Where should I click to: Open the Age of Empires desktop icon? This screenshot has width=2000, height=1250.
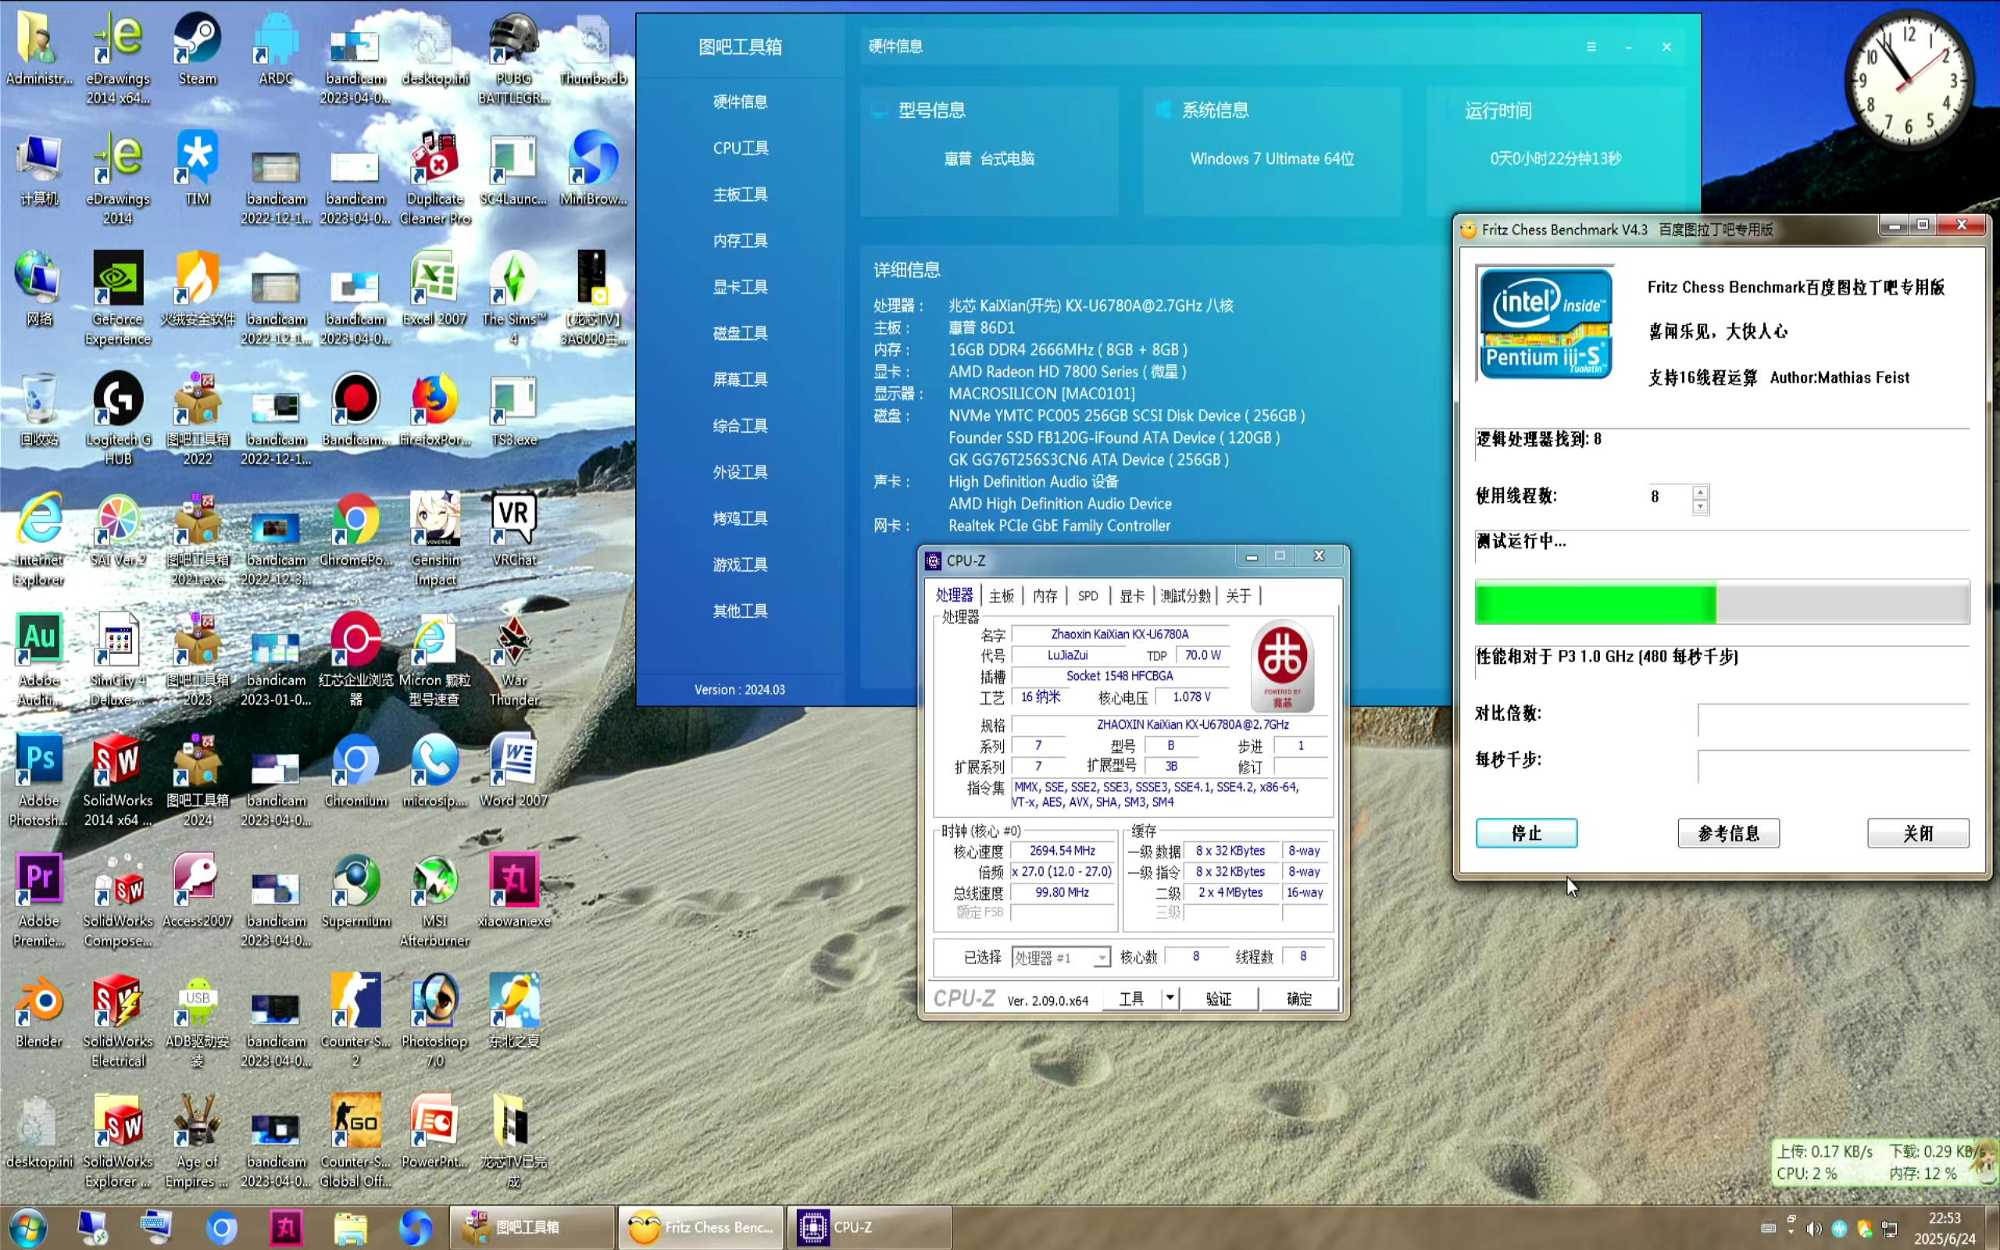(x=197, y=1141)
